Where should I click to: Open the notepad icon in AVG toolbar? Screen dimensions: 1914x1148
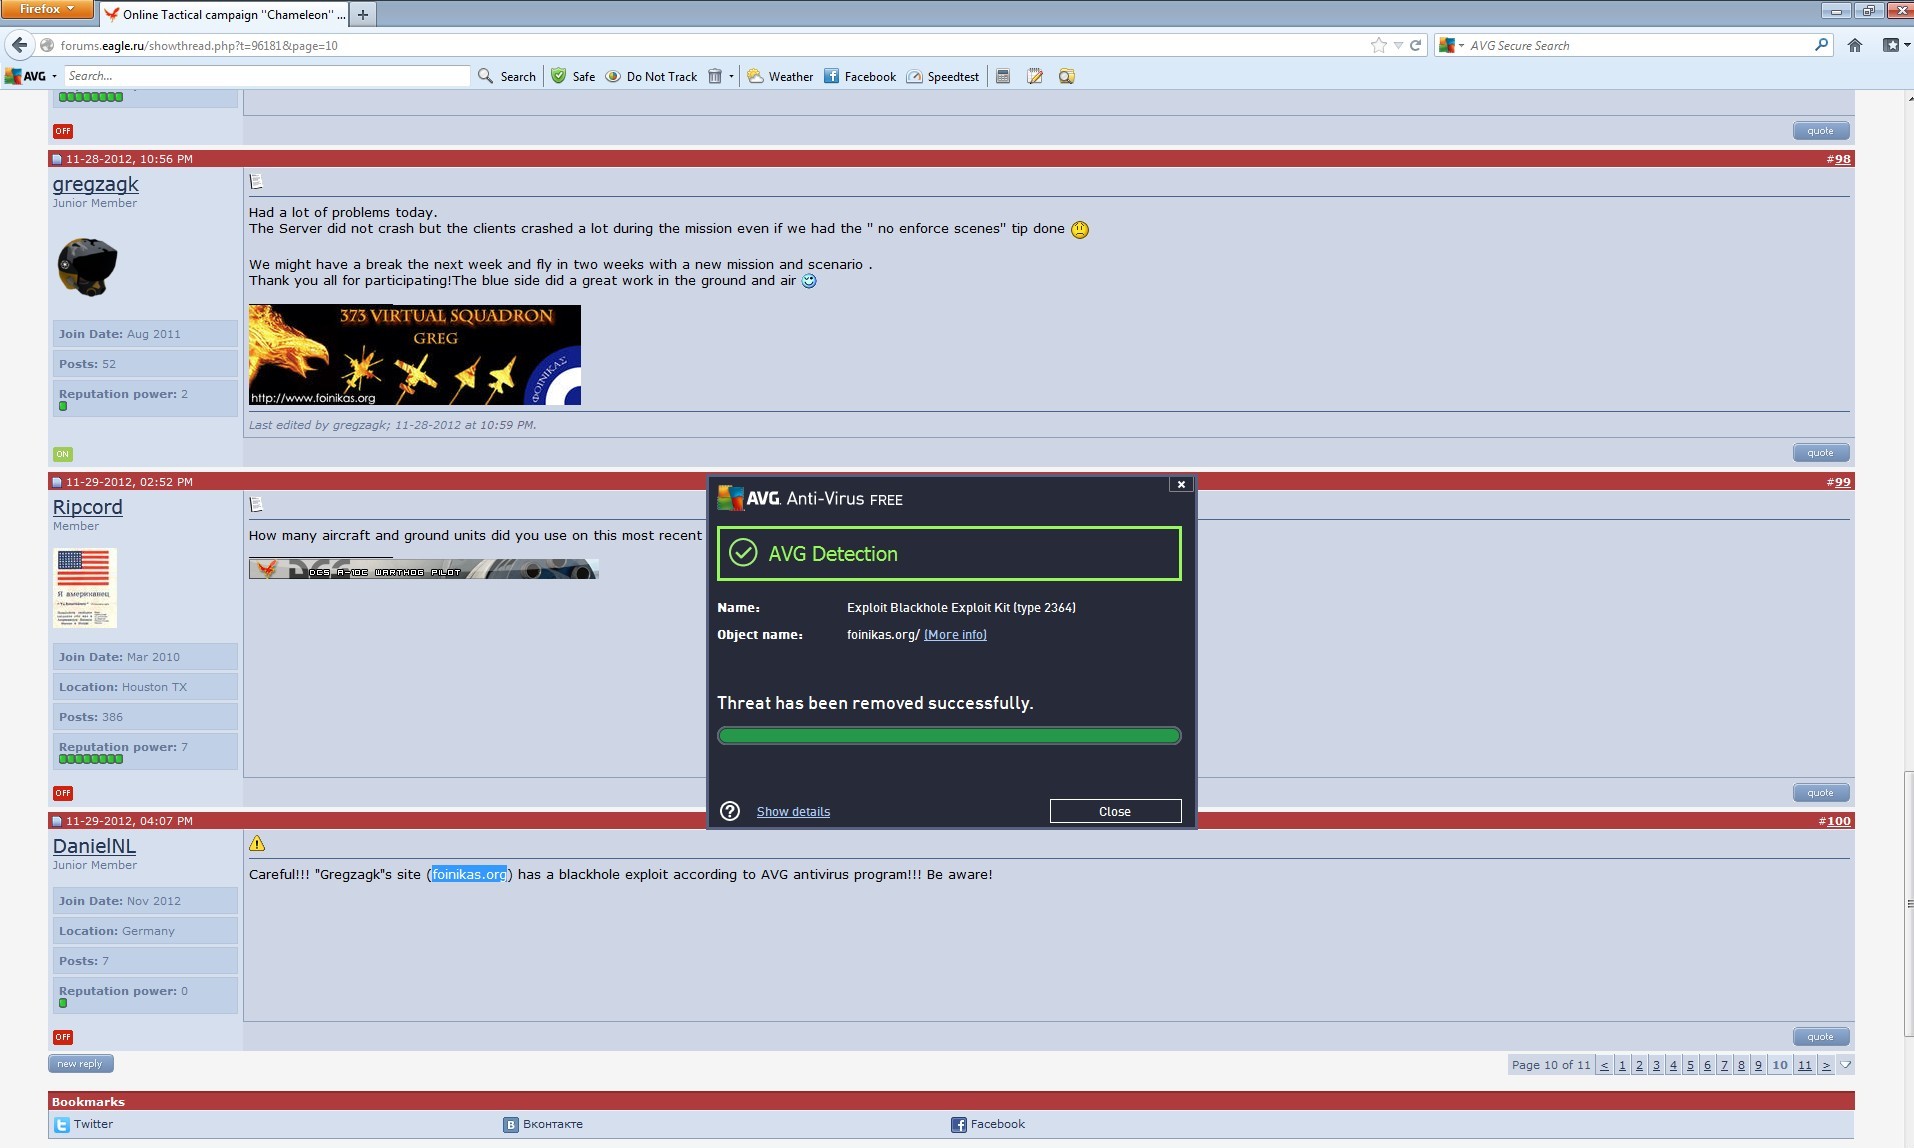pyautogui.click(x=1035, y=76)
